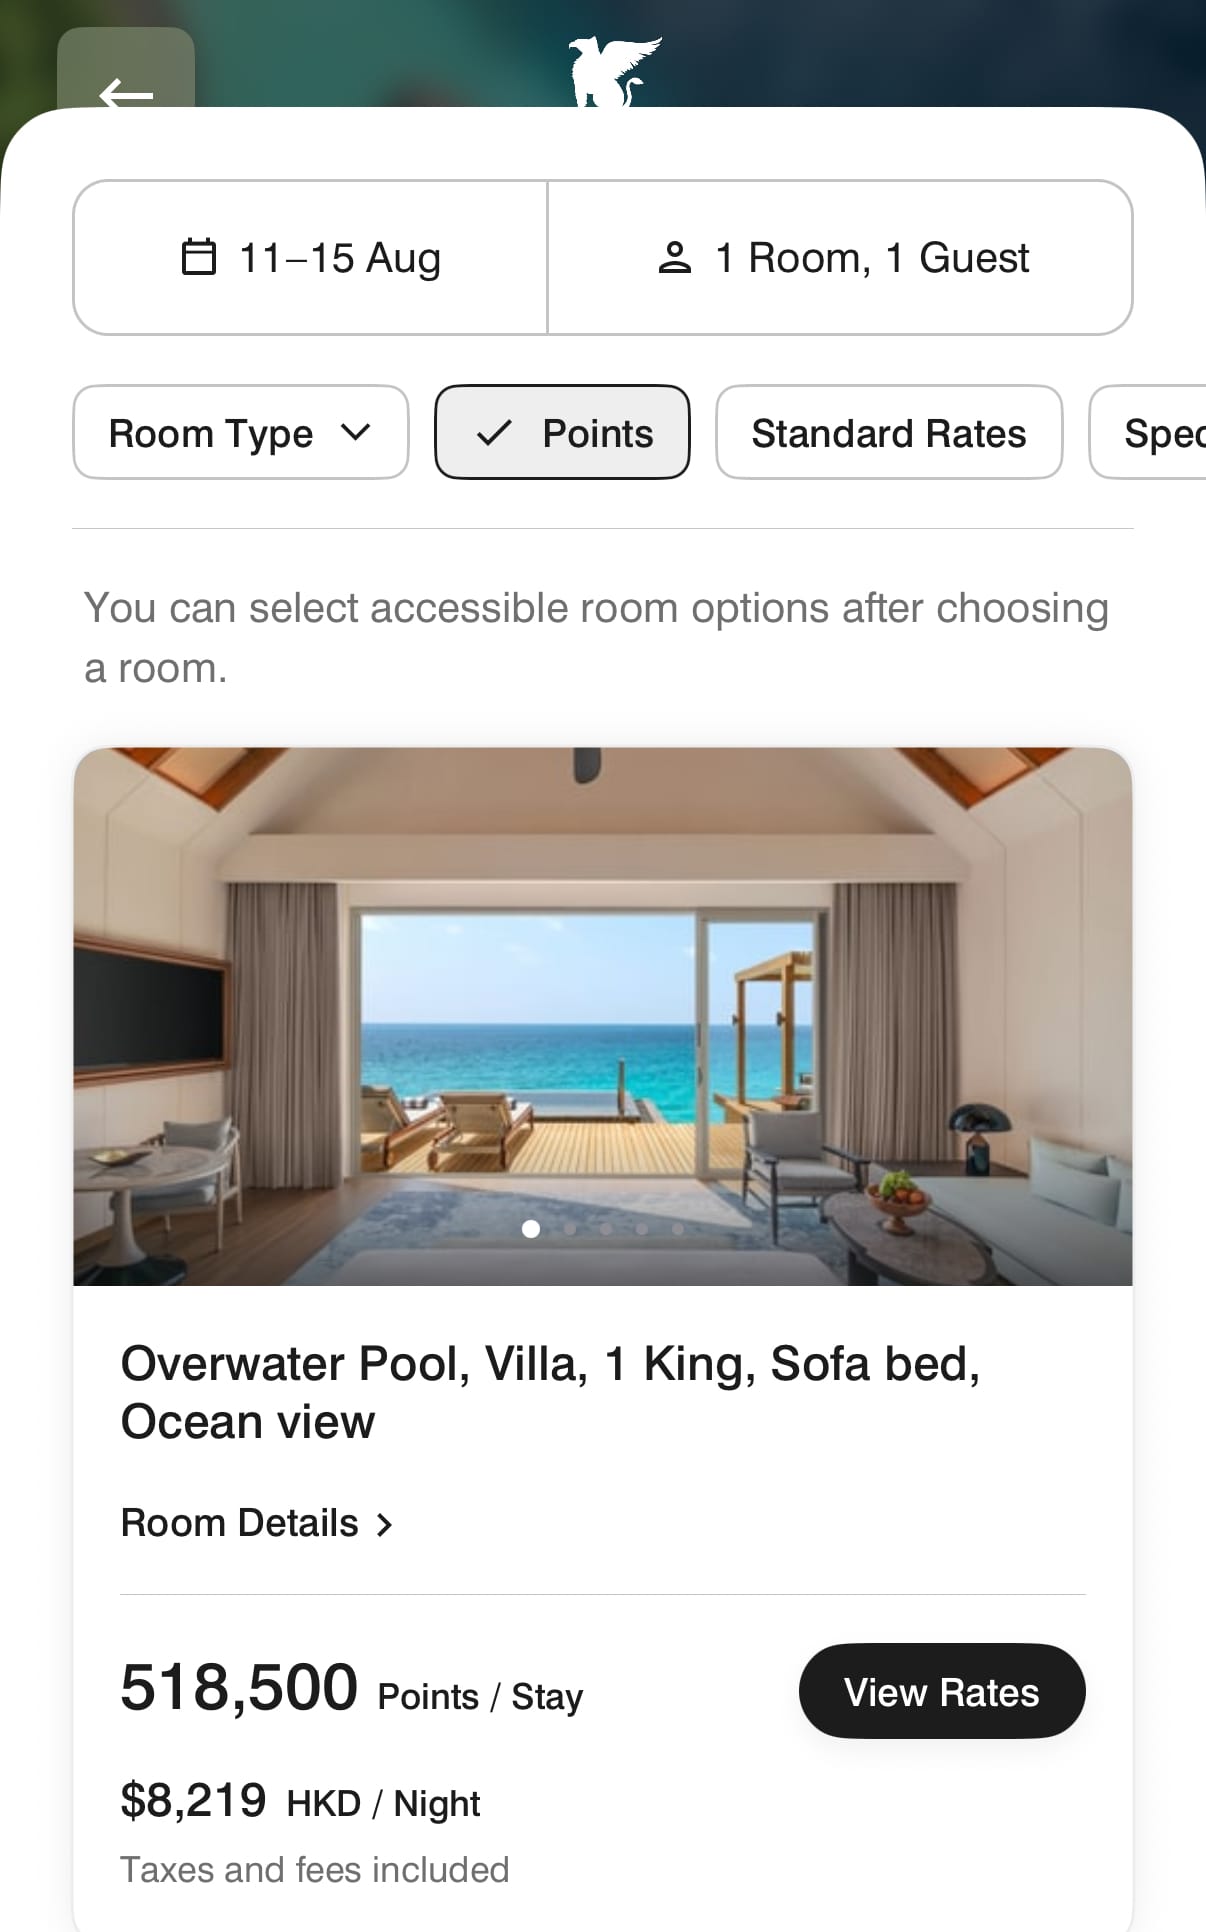Open the Room Type dropdown
This screenshot has height=1932, width=1206.
[x=241, y=432]
